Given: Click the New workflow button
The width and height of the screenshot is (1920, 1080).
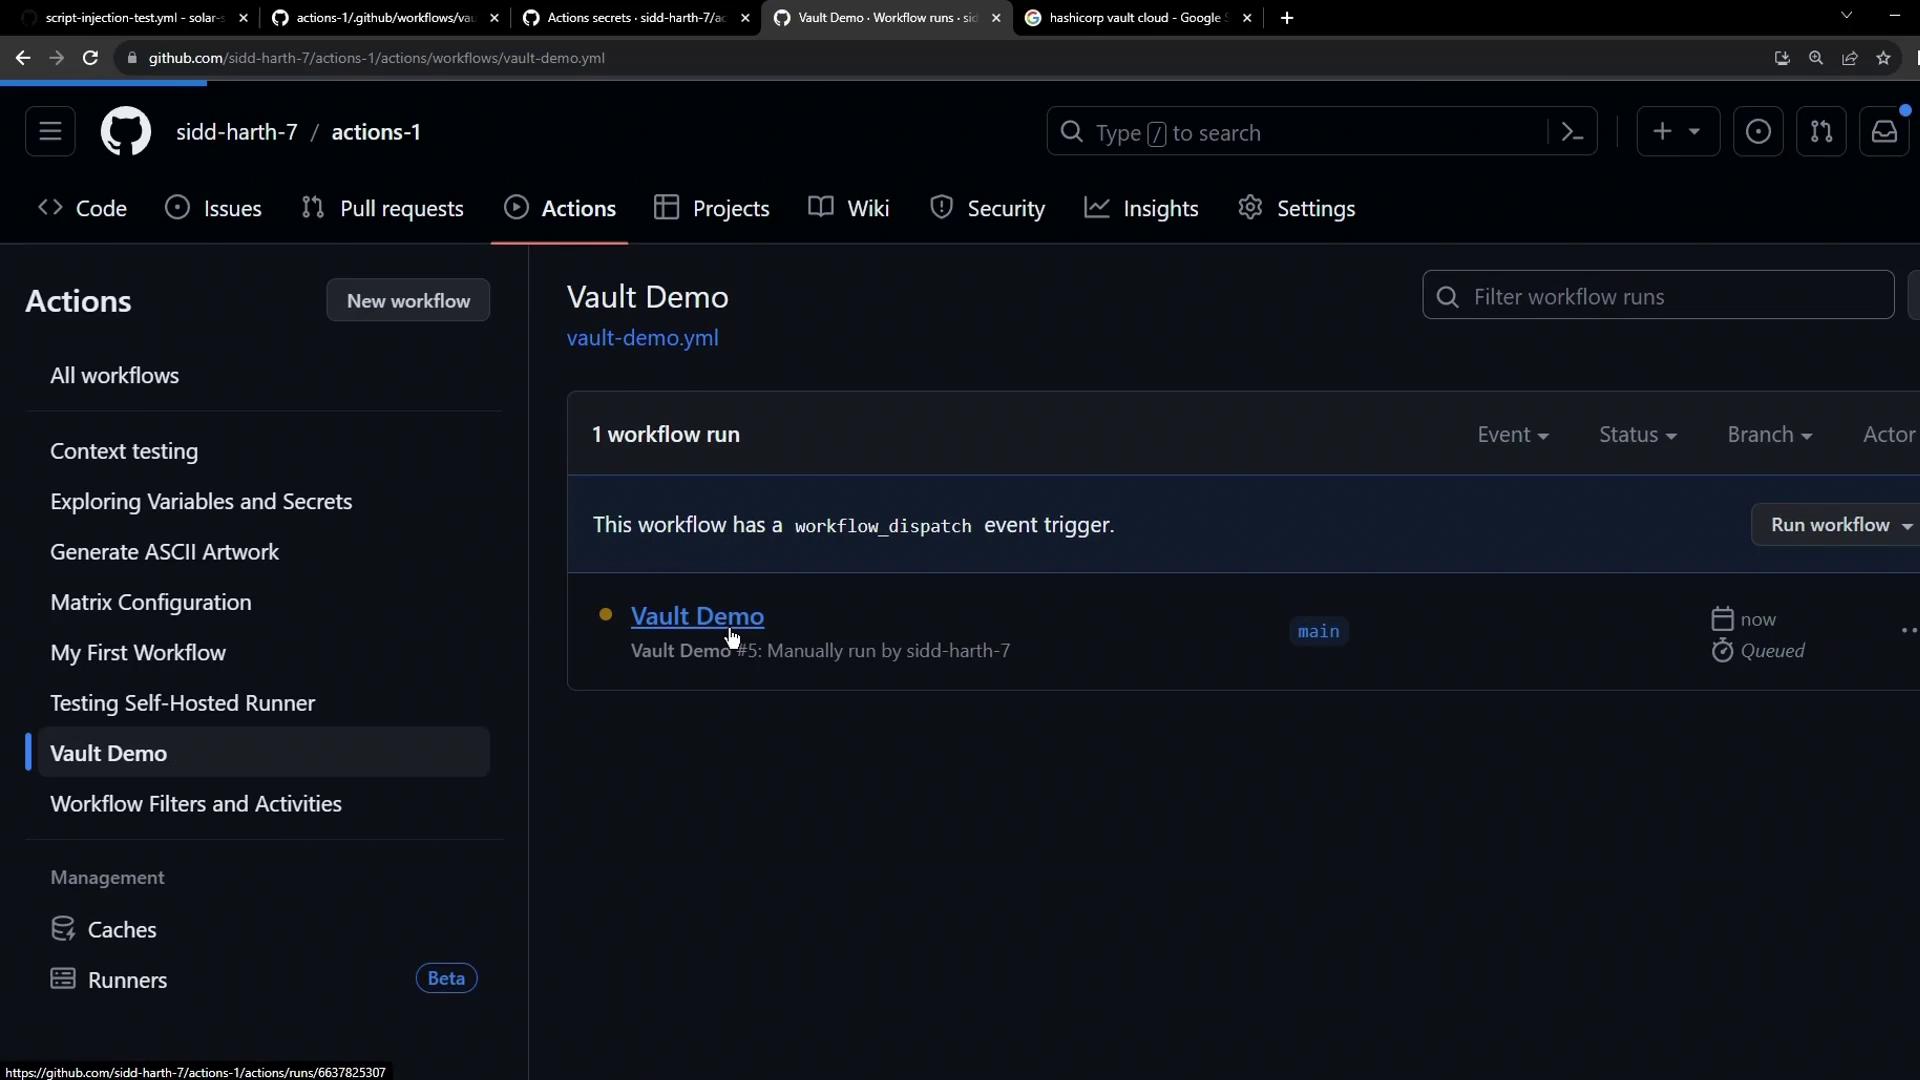Looking at the screenshot, I should (408, 300).
